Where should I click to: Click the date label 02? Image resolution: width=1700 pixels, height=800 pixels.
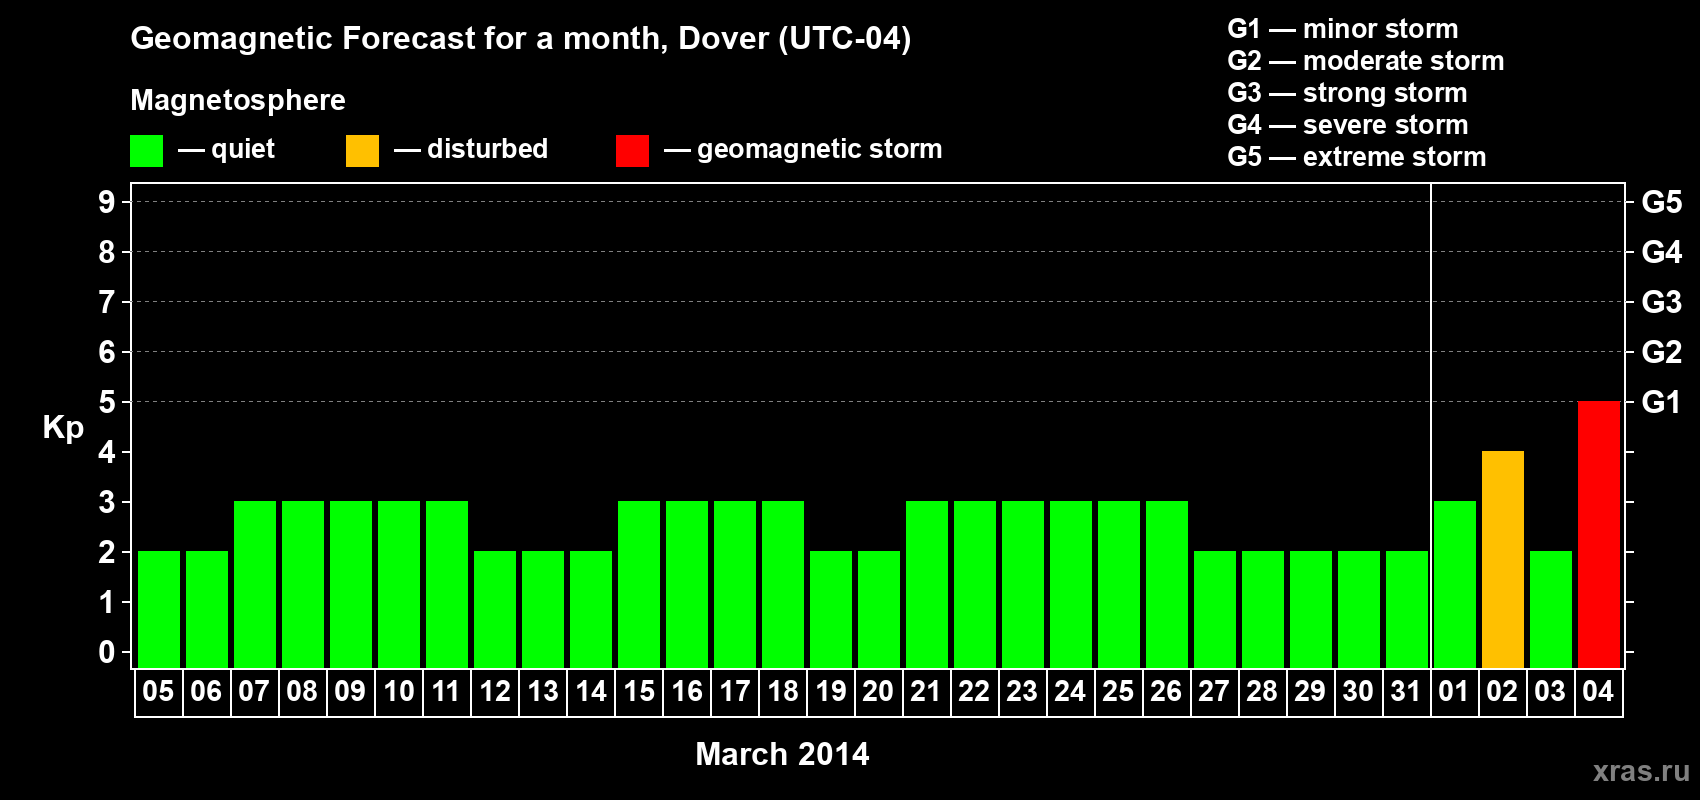pos(1502,691)
